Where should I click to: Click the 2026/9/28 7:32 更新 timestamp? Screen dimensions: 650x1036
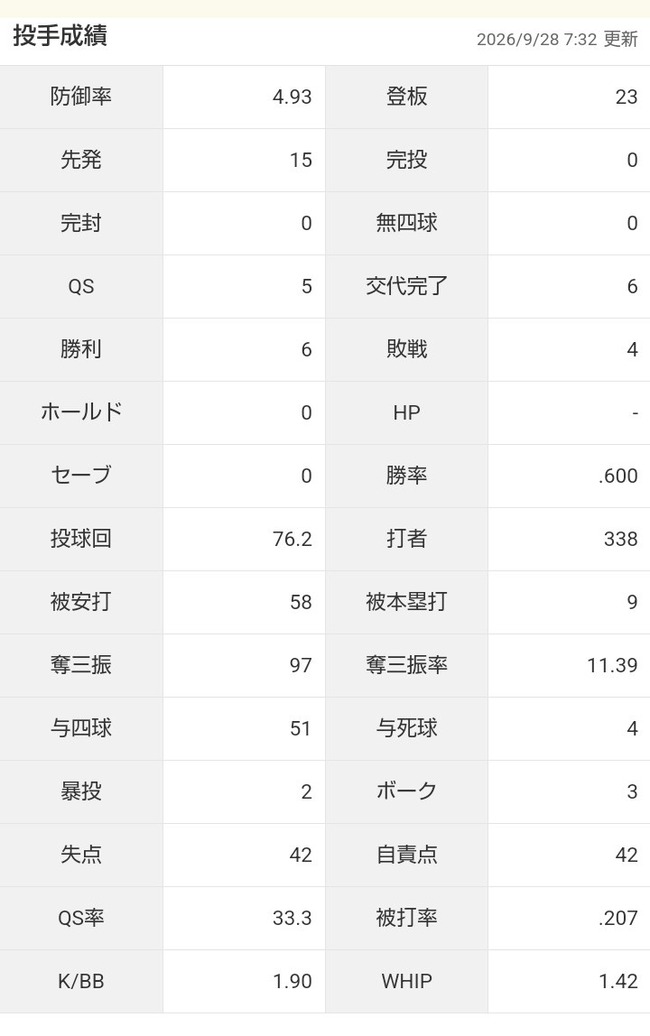557,39
